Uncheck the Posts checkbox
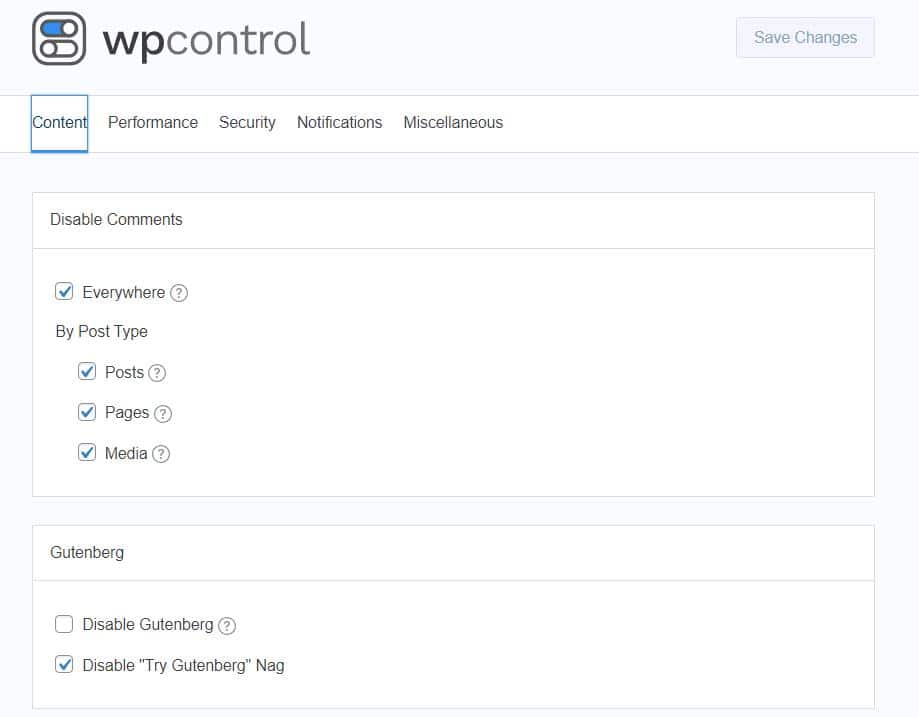This screenshot has width=919, height=717. (x=87, y=371)
